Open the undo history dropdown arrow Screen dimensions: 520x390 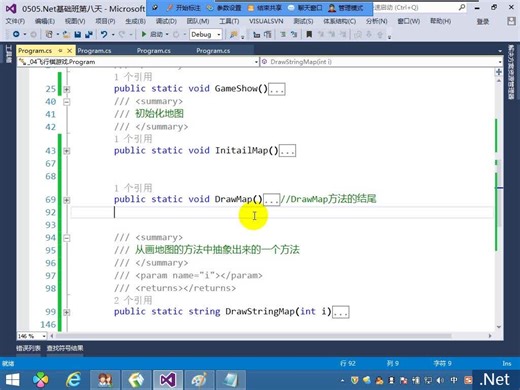point(113,34)
